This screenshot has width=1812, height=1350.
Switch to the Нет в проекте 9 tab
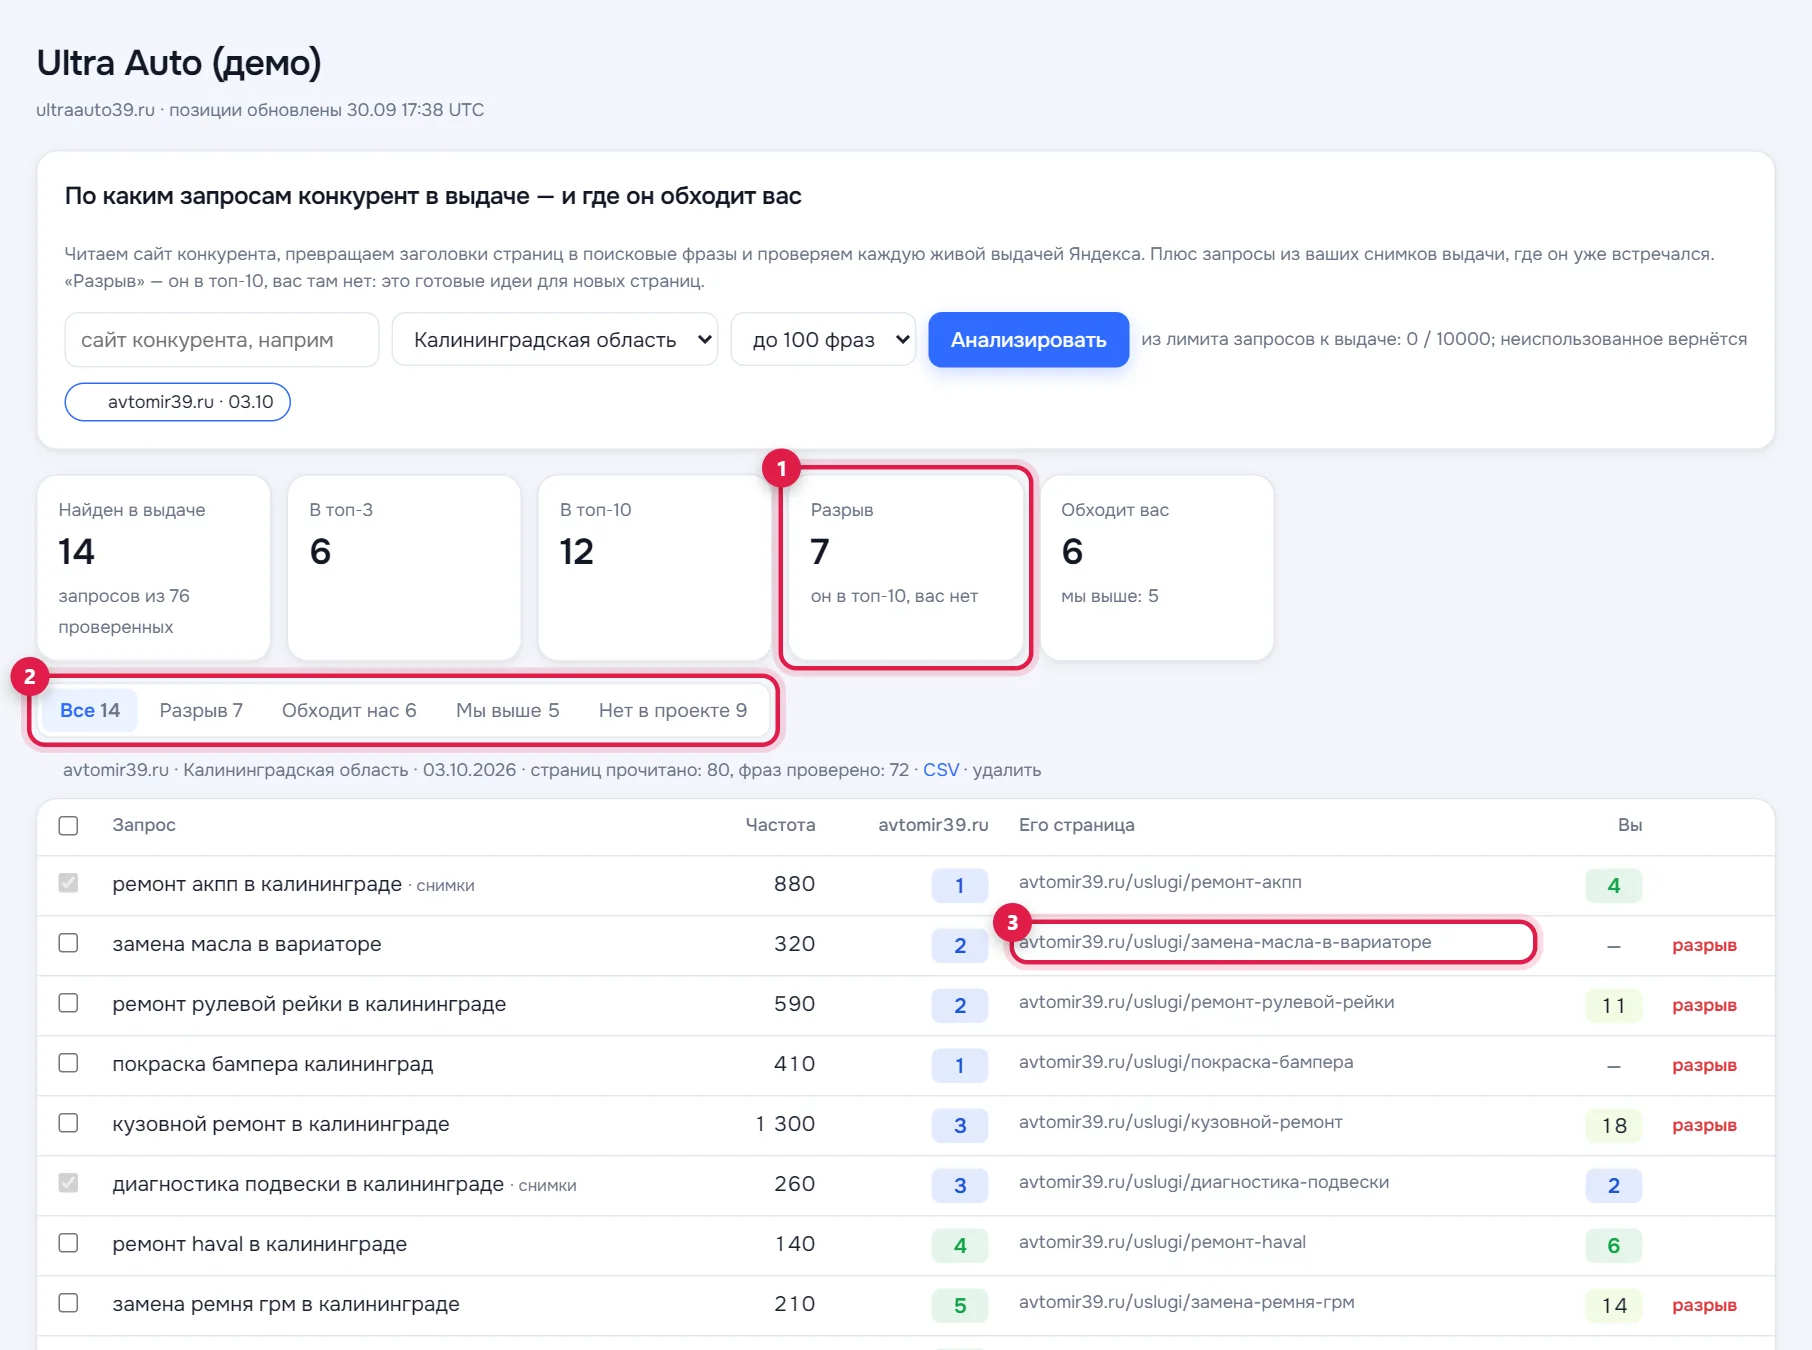pos(673,710)
